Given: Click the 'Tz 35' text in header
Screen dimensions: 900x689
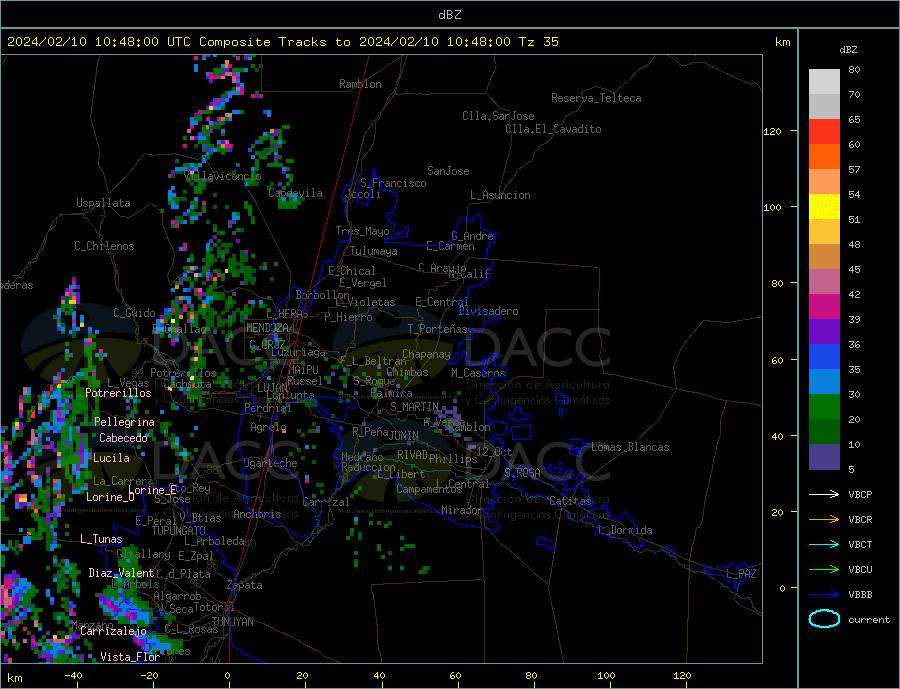Looking at the screenshot, I should pyautogui.click(x=538, y=42).
